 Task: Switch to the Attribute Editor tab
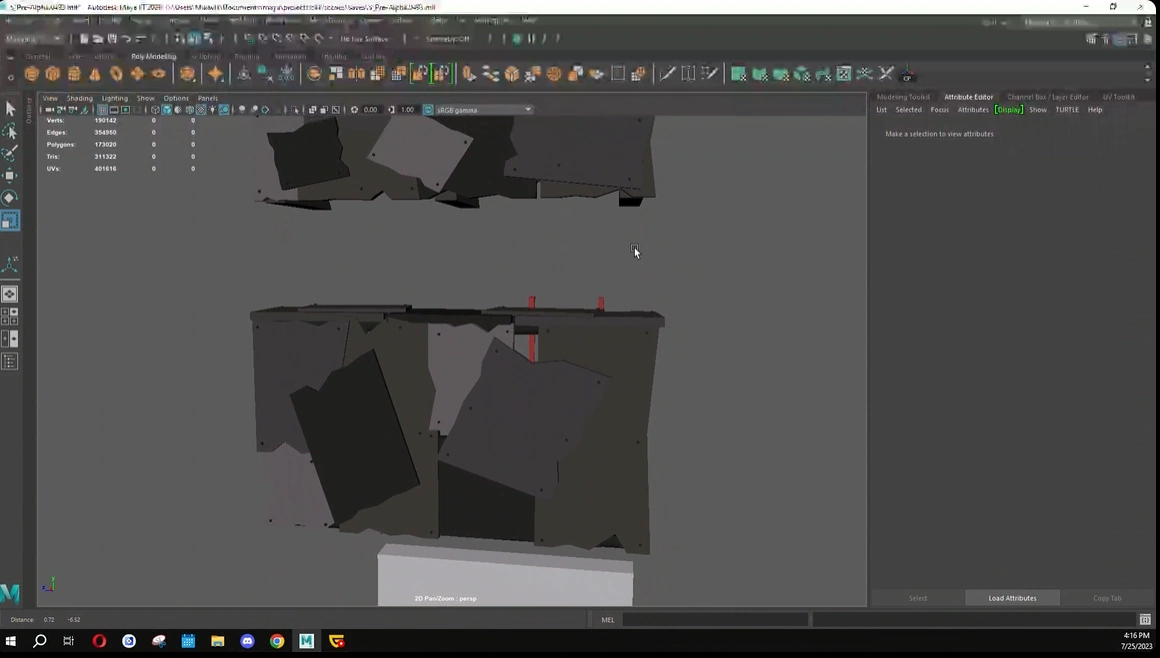[x=968, y=97]
